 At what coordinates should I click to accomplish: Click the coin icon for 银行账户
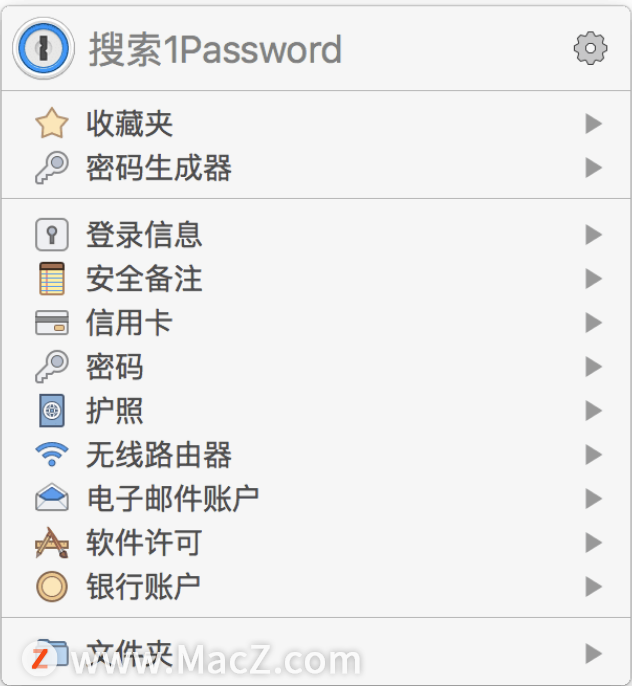pyautogui.click(x=52, y=586)
